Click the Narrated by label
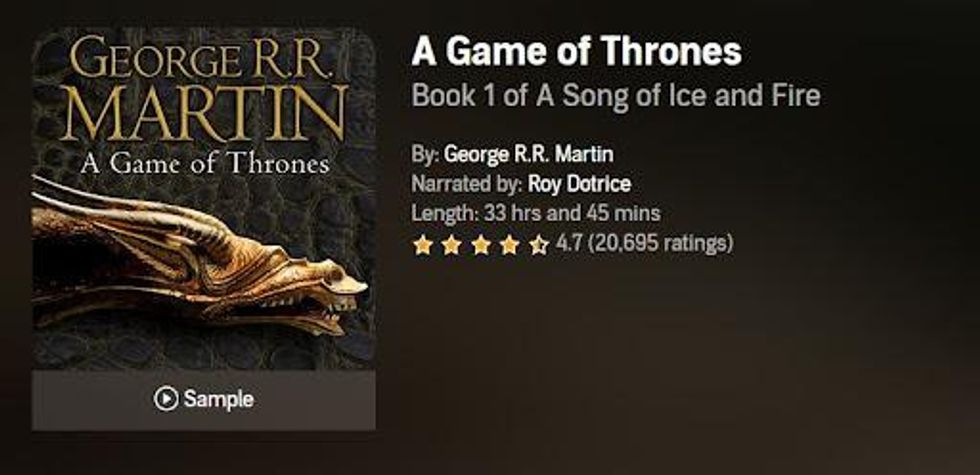980x475 pixels. 467,184
